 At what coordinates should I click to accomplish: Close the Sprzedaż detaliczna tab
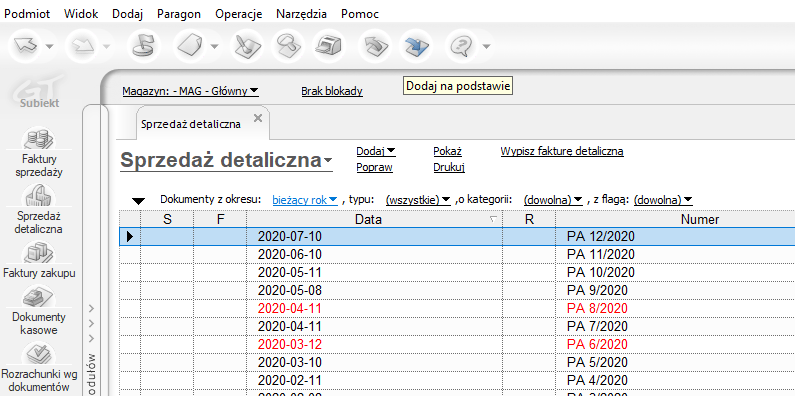[258, 118]
